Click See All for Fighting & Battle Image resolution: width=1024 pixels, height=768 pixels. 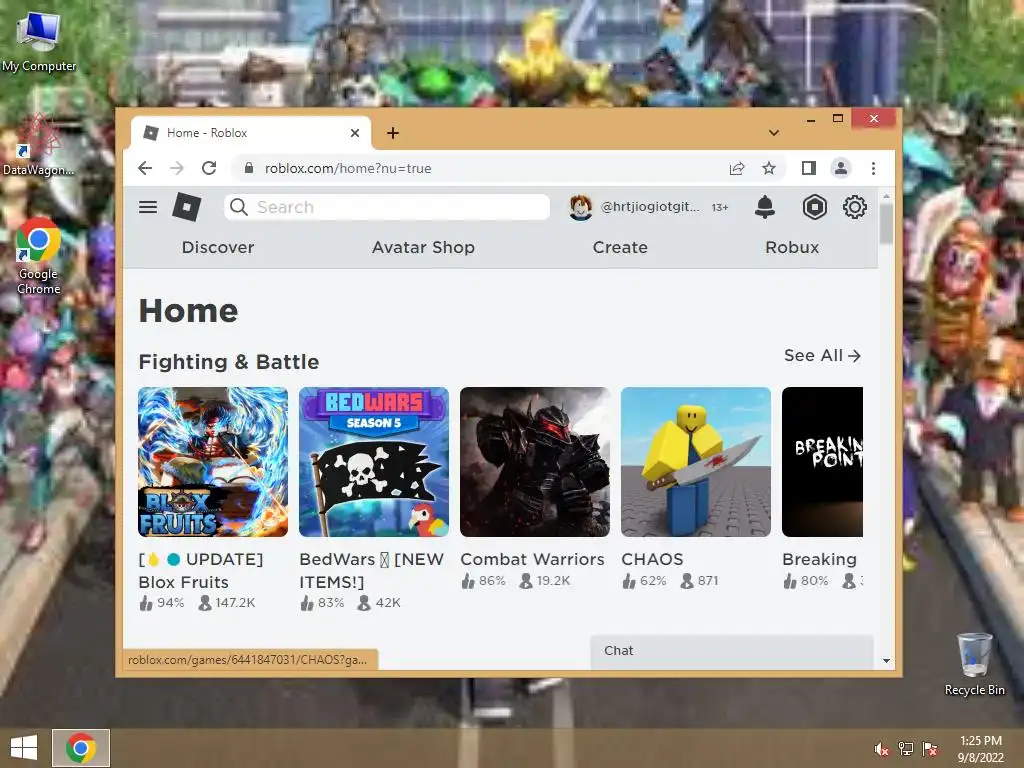point(822,356)
